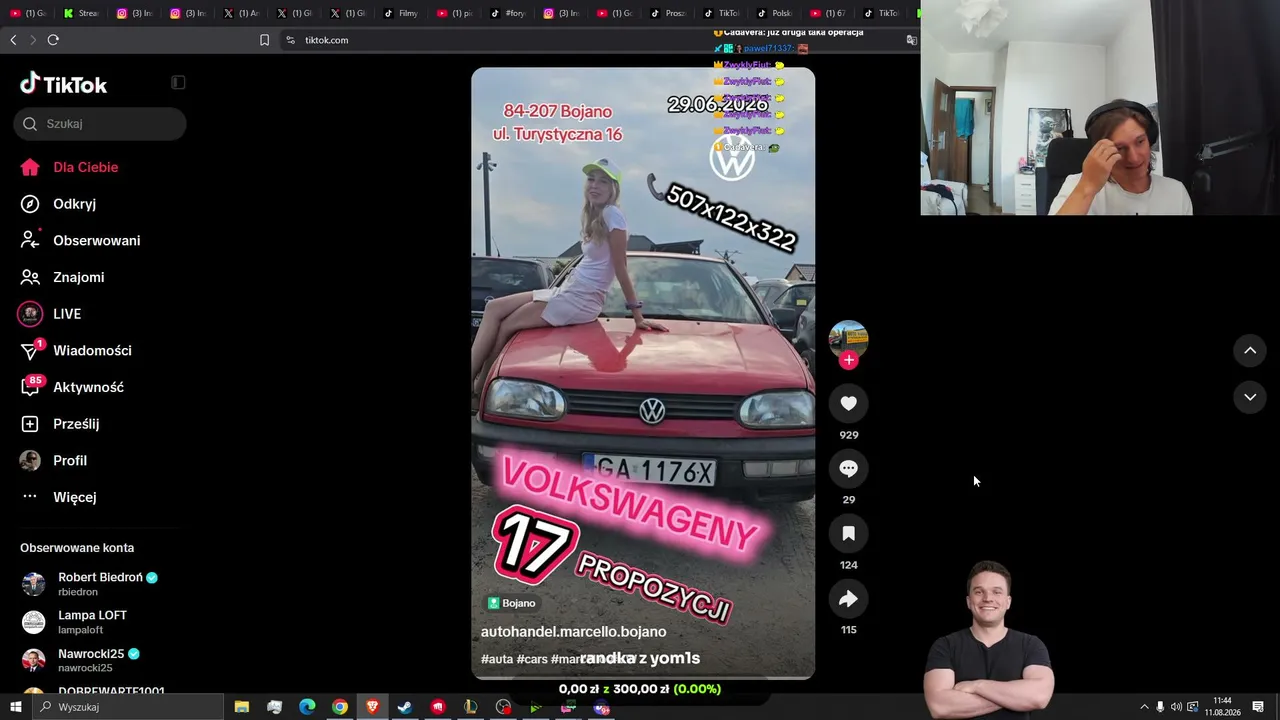
Task: Go to previous video with up chevron
Action: [x=1250, y=350]
